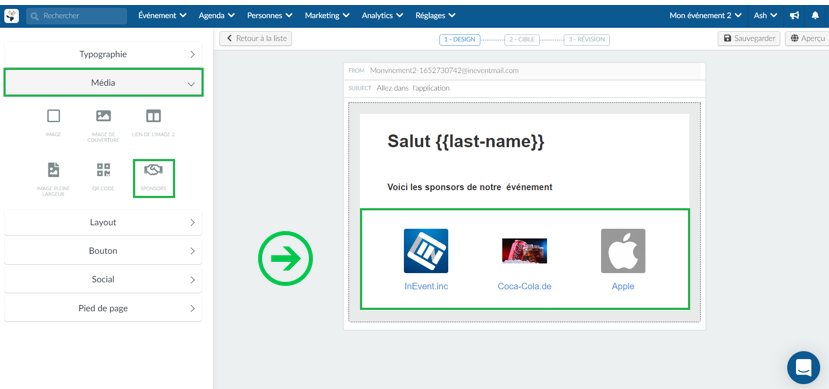Open the Coca-Cola.de link
This screenshot has height=389, width=829.
point(524,286)
